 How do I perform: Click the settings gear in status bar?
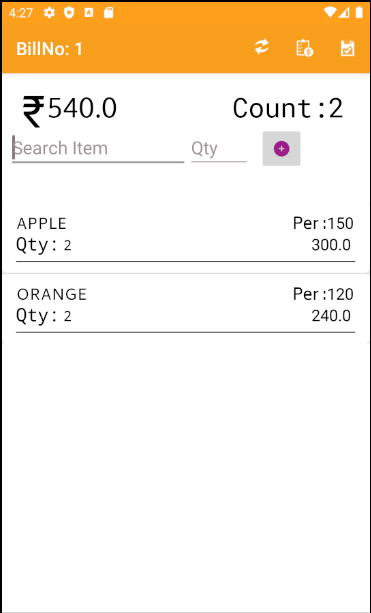coord(49,13)
